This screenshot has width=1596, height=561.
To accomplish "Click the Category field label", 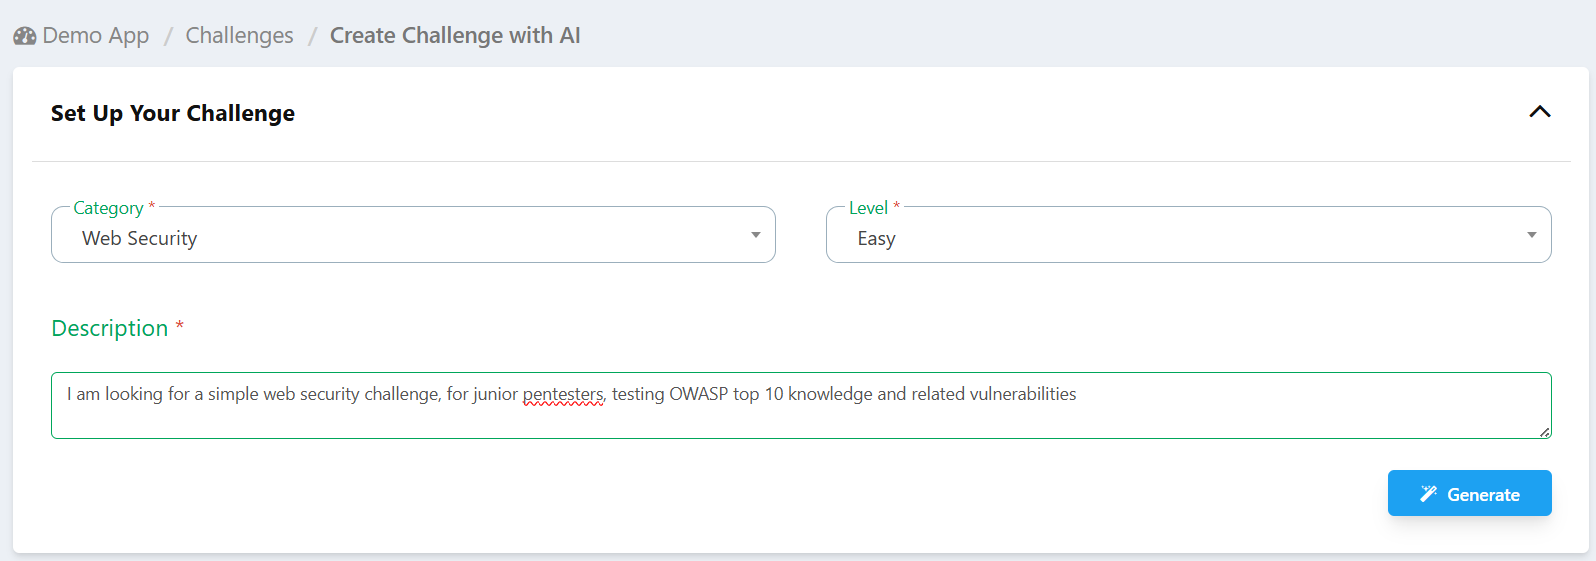I will click(108, 208).
